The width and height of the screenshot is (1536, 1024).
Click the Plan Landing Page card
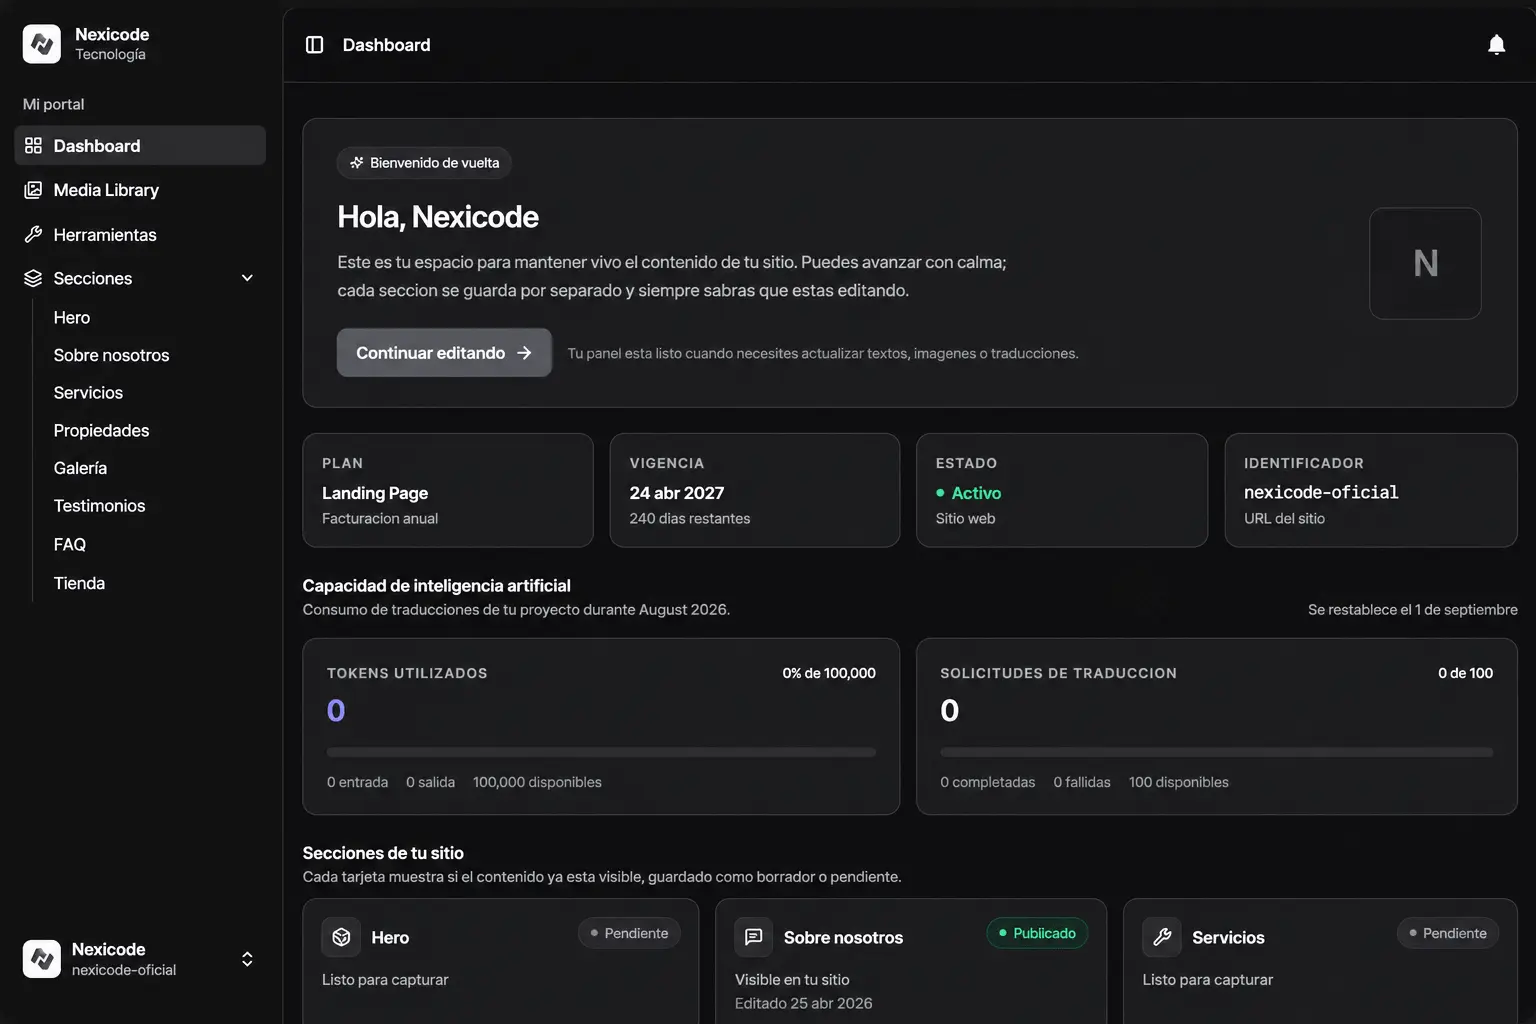click(448, 490)
